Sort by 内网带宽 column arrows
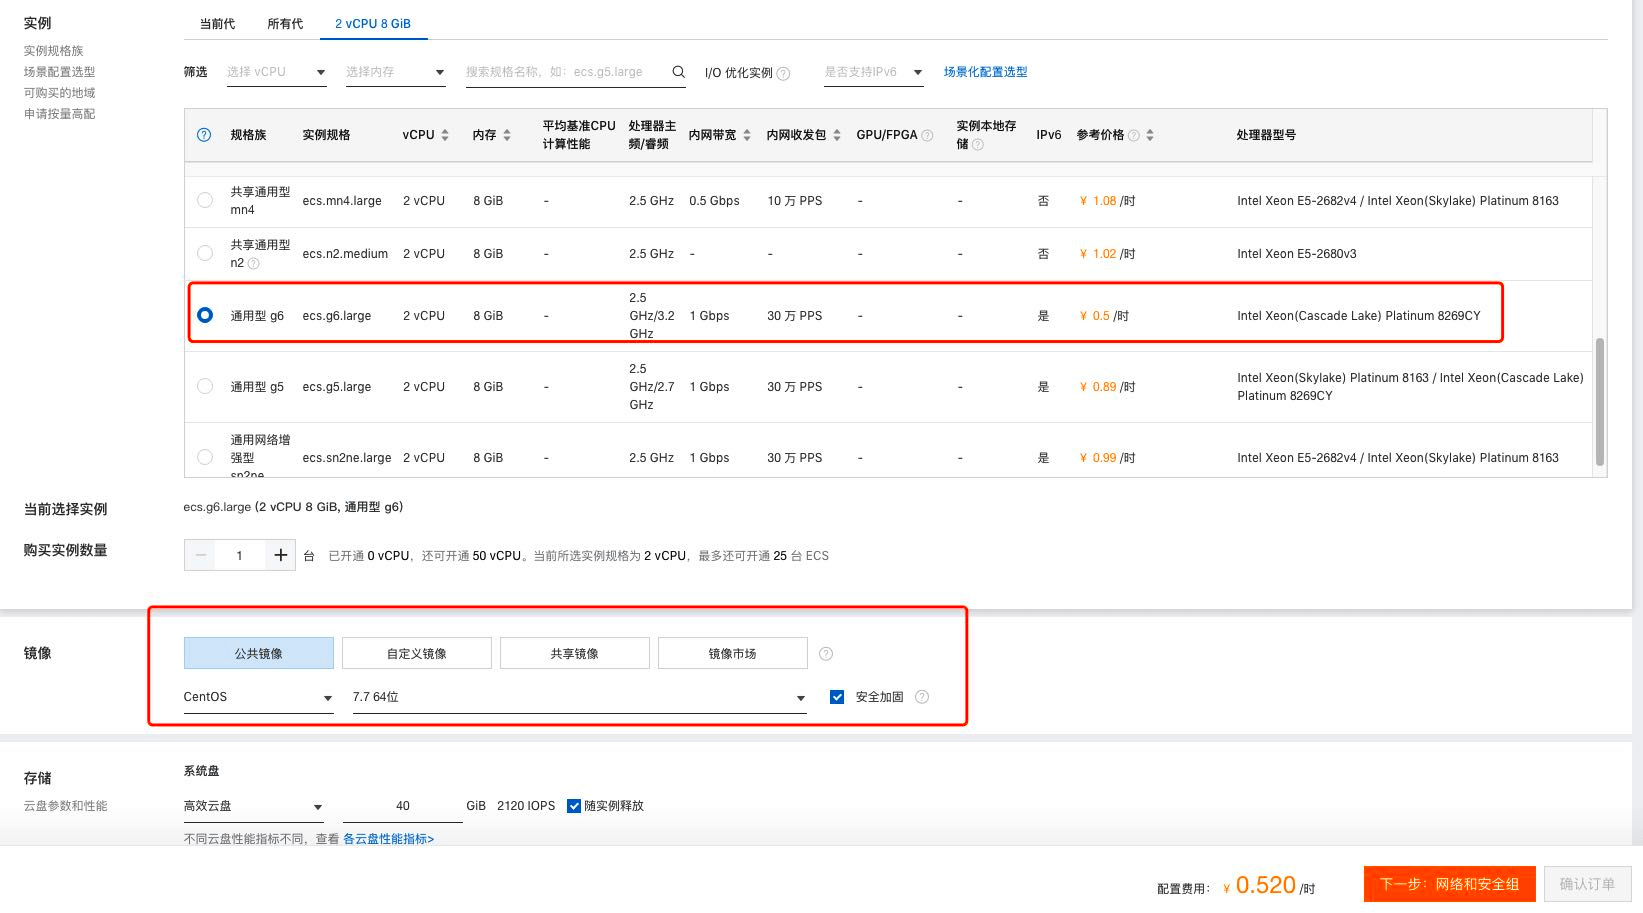1643x913 pixels. point(747,135)
